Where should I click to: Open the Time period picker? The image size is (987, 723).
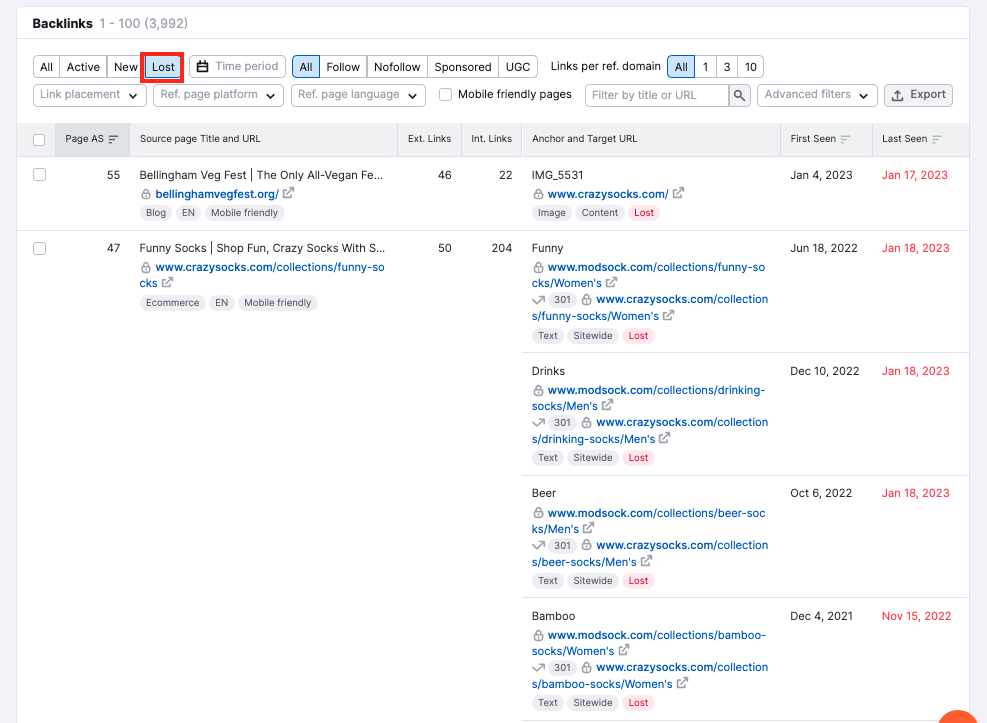(x=238, y=66)
